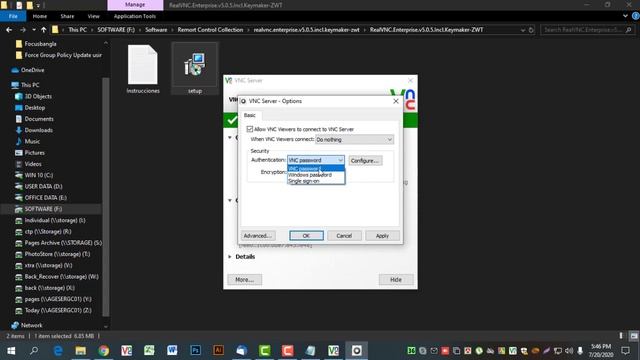Go forward in File Explorer
The width and height of the screenshot is (640, 360).
(22, 30)
